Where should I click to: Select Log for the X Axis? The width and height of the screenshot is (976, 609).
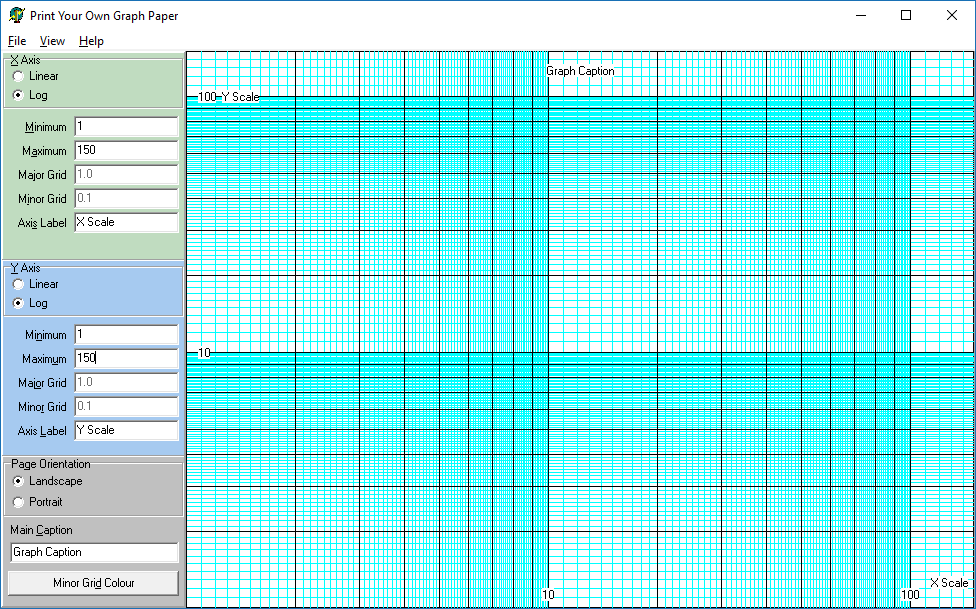click(x=19, y=95)
